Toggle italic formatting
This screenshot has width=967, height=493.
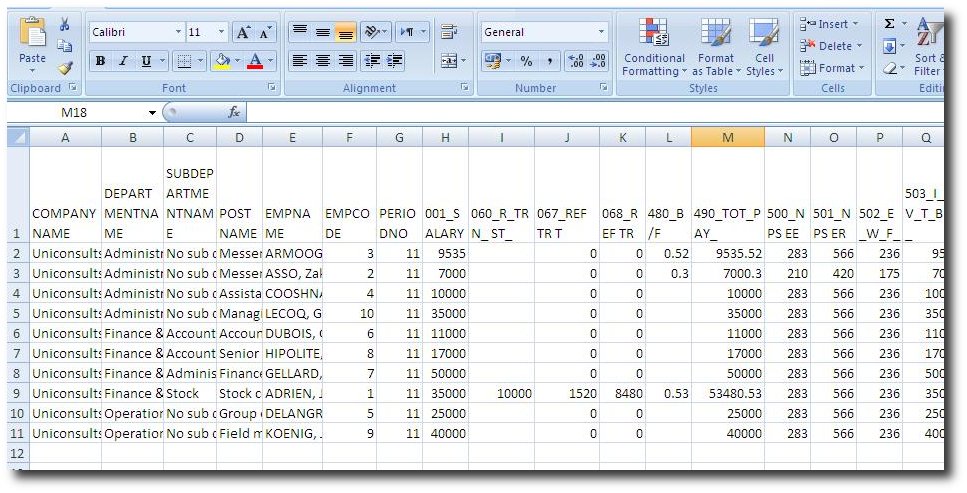(123, 61)
